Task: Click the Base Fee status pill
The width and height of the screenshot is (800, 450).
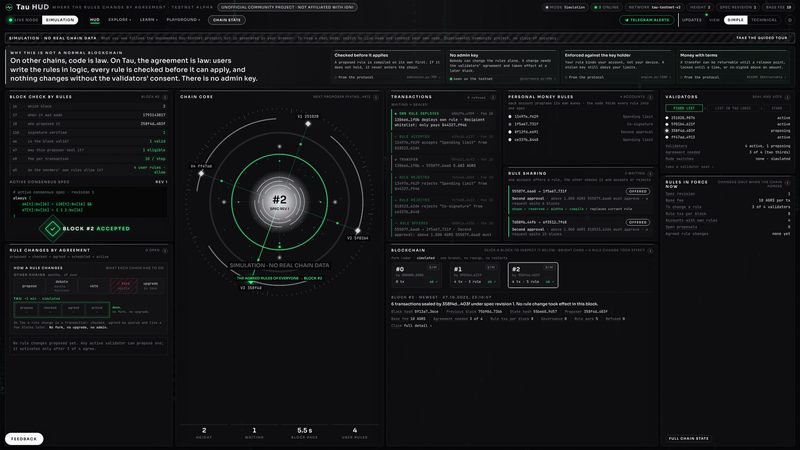Action: click(x=779, y=7)
